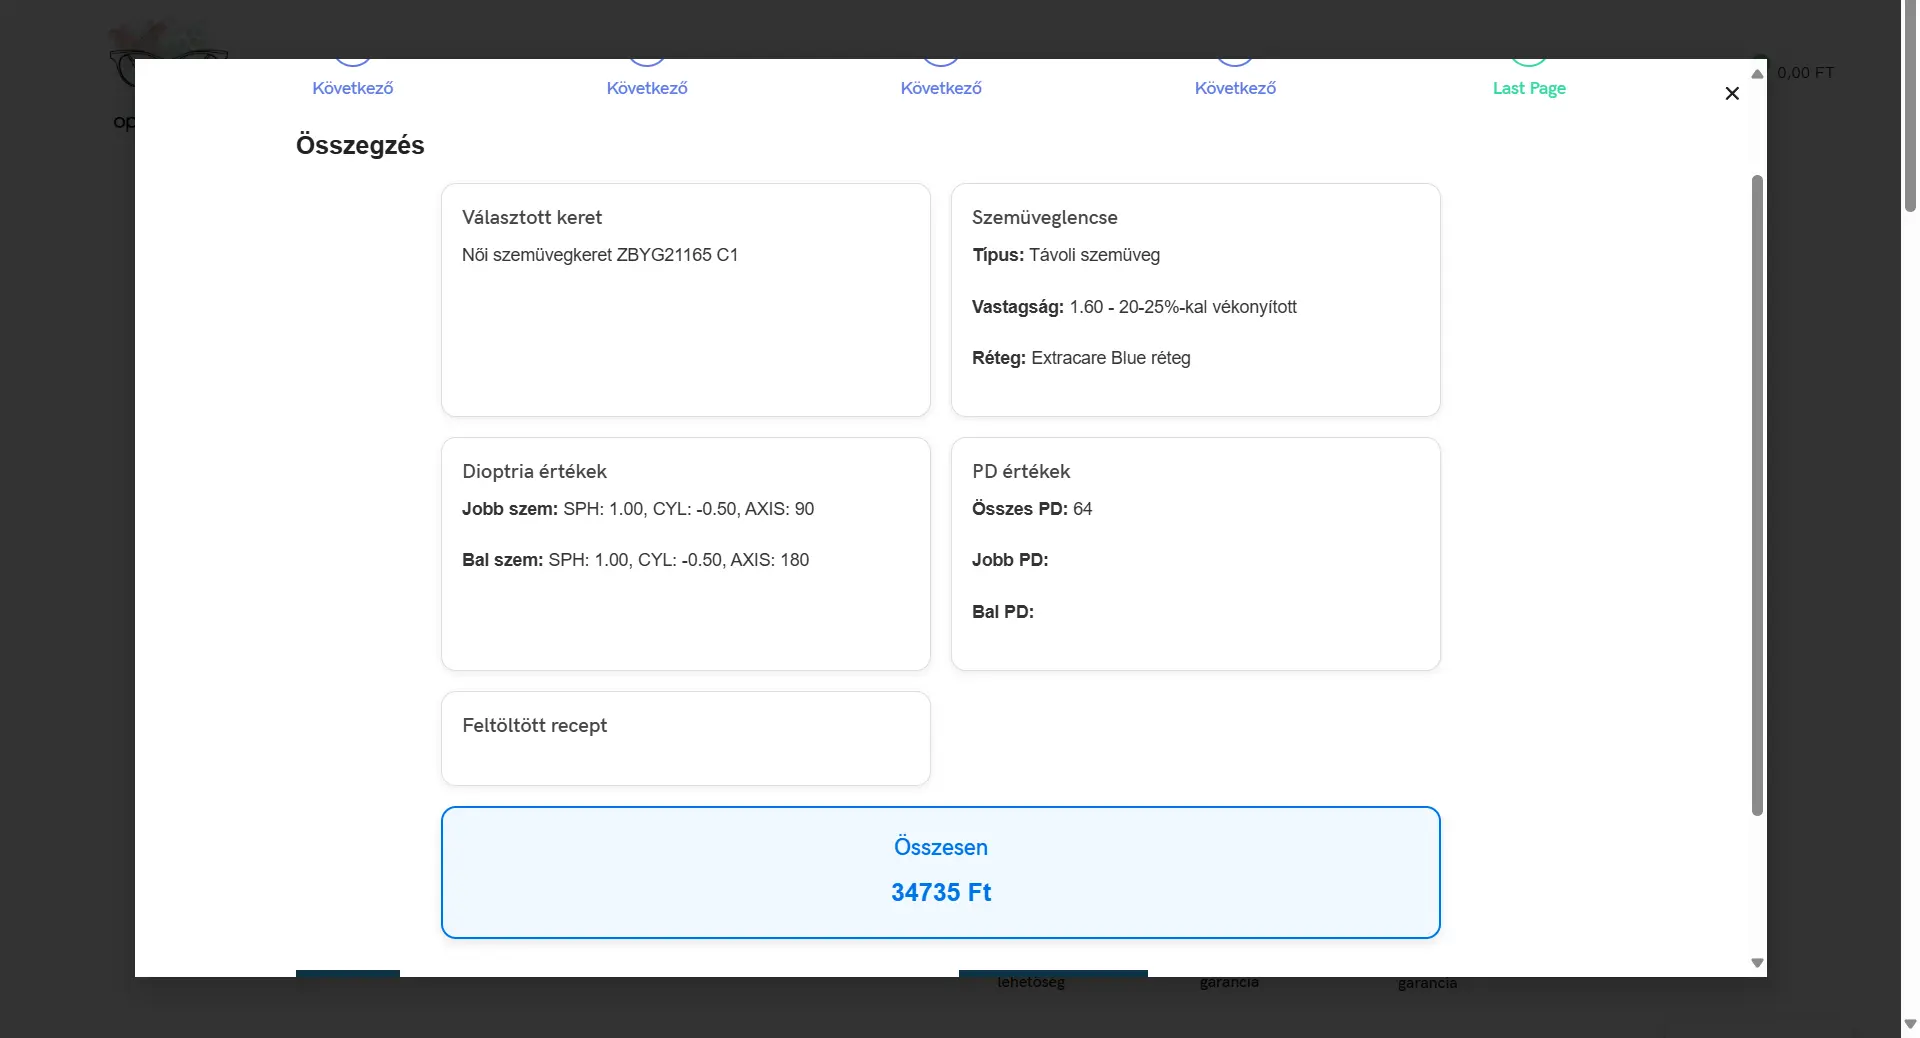Select the Választott keret card
The height and width of the screenshot is (1038, 1920).
685,300
